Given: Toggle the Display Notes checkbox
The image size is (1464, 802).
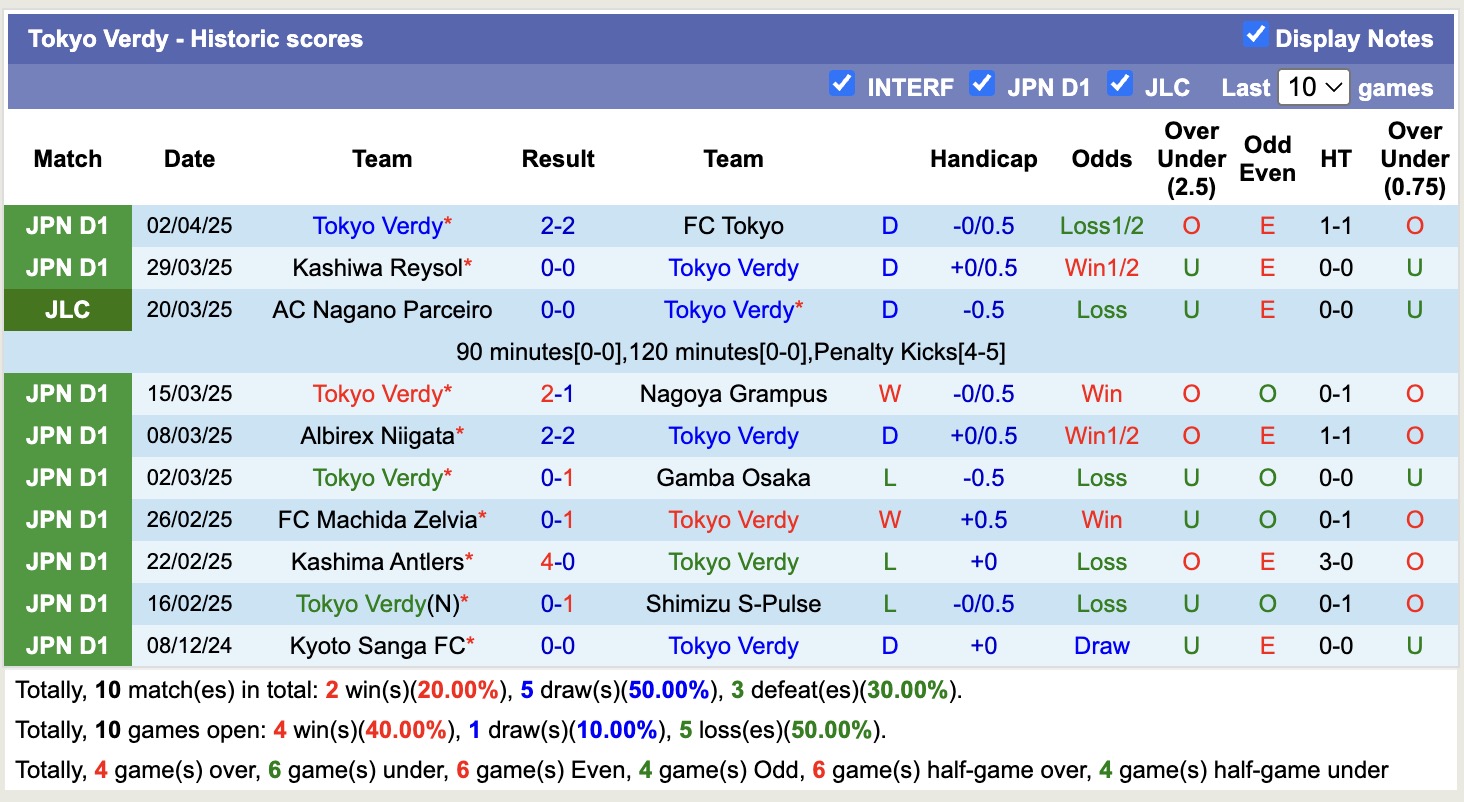Looking at the screenshot, I should click(1255, 36).
